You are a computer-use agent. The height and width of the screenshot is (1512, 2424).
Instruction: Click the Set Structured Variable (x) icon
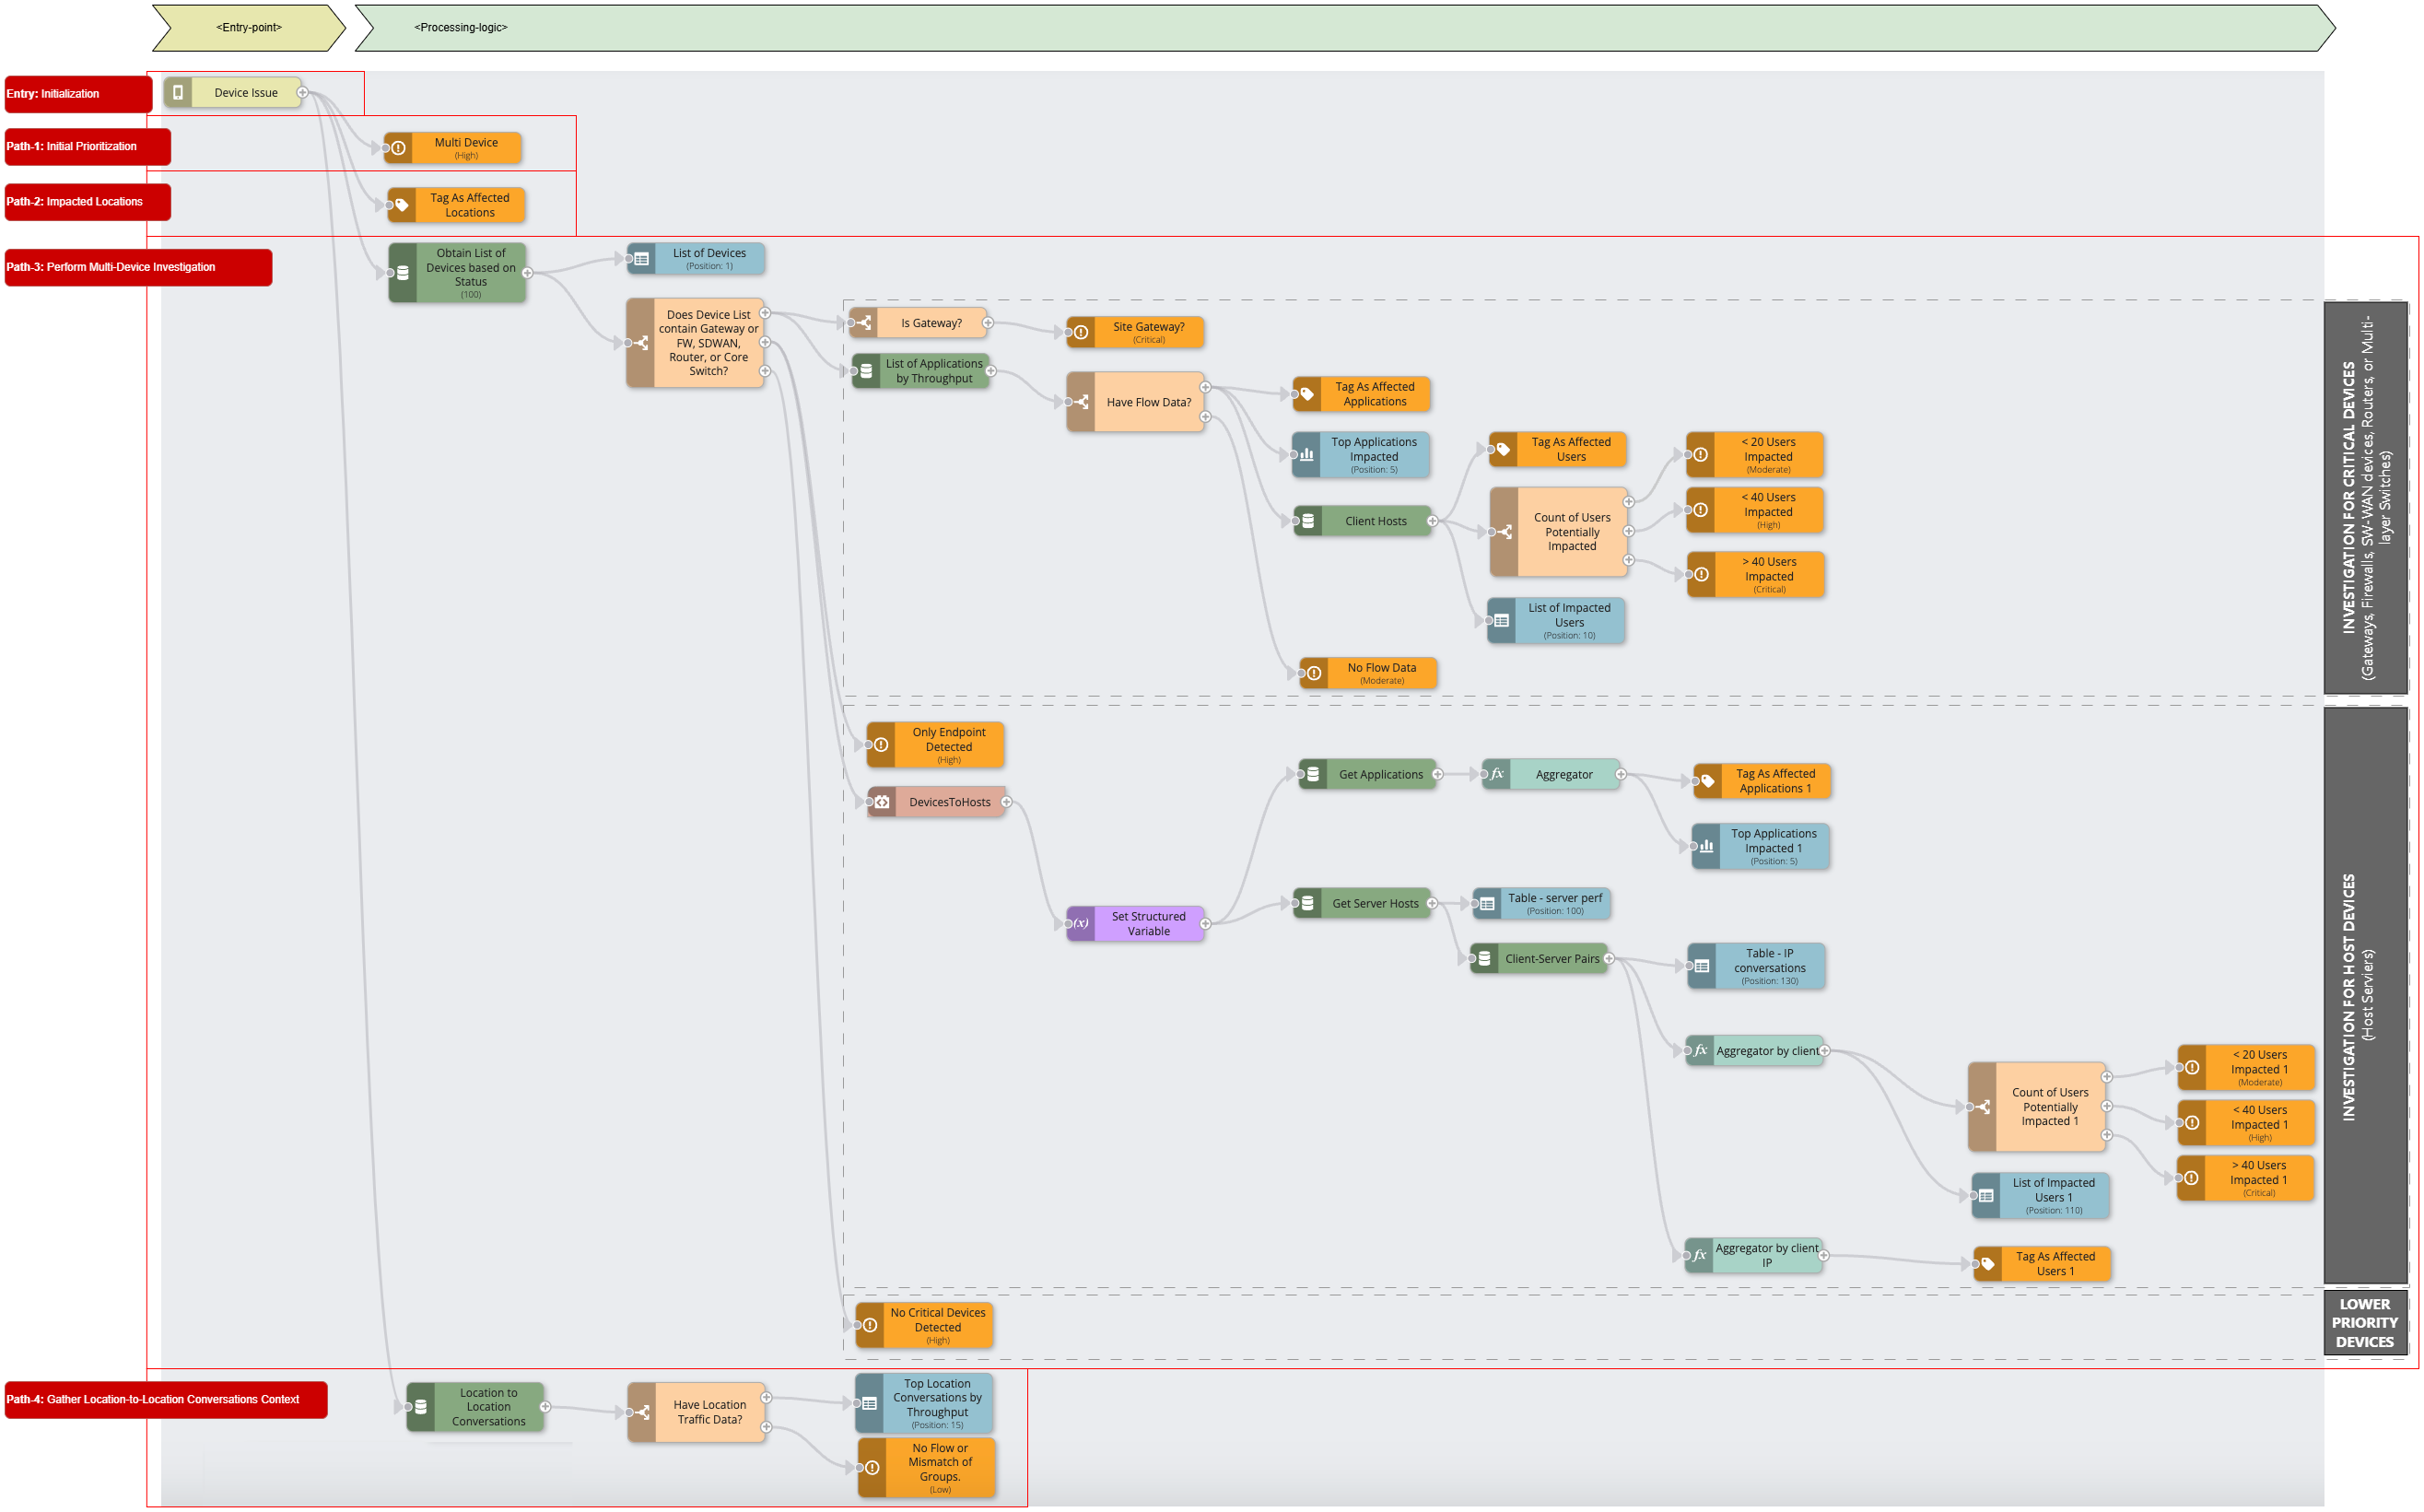click(1081, 924)
